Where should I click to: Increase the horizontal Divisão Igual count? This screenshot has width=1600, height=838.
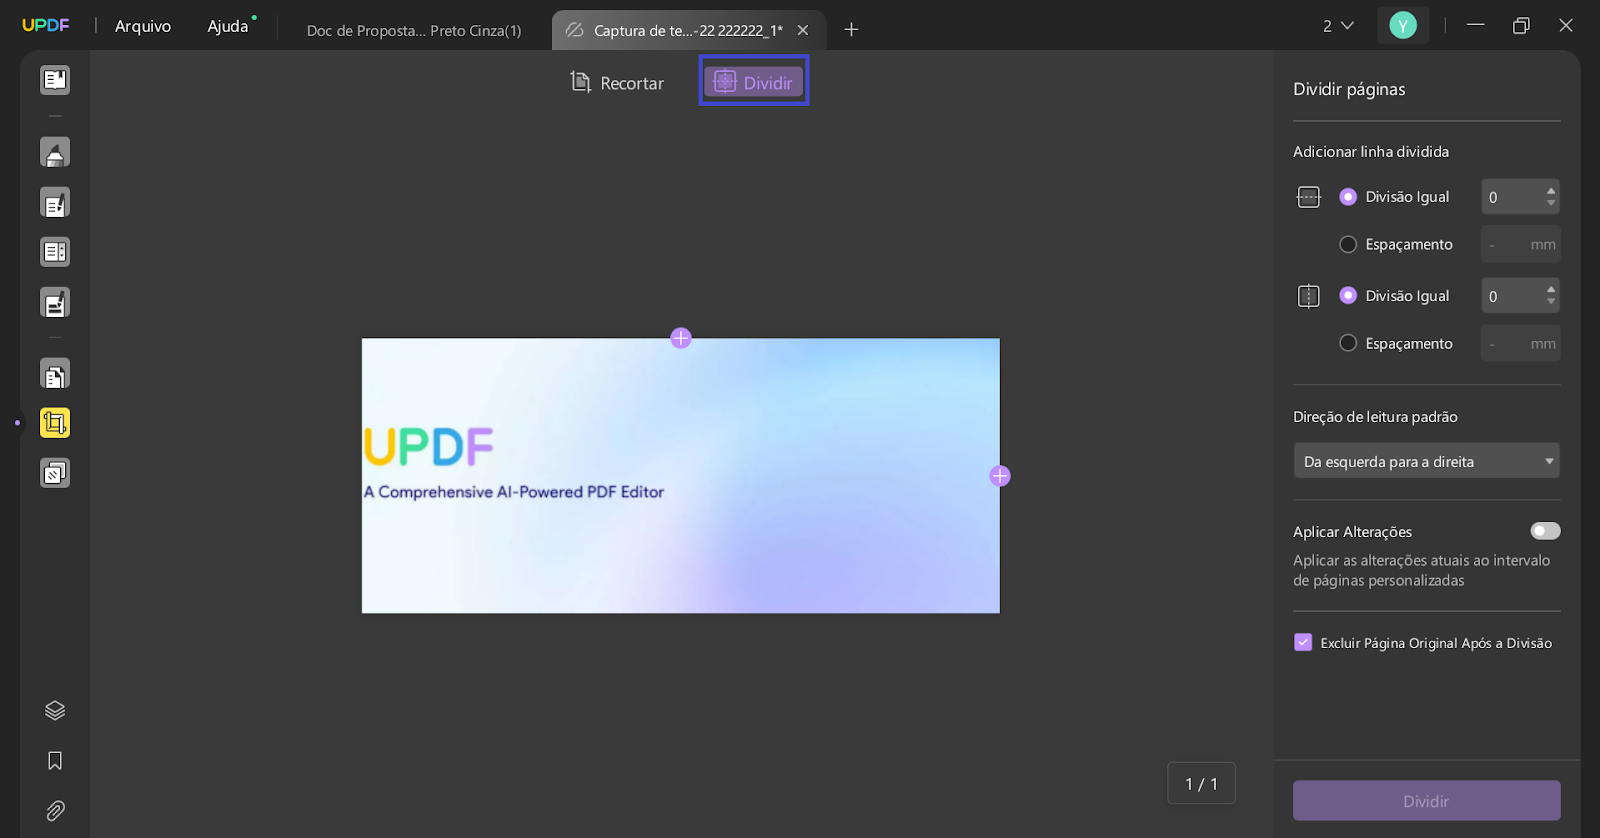1551,190
